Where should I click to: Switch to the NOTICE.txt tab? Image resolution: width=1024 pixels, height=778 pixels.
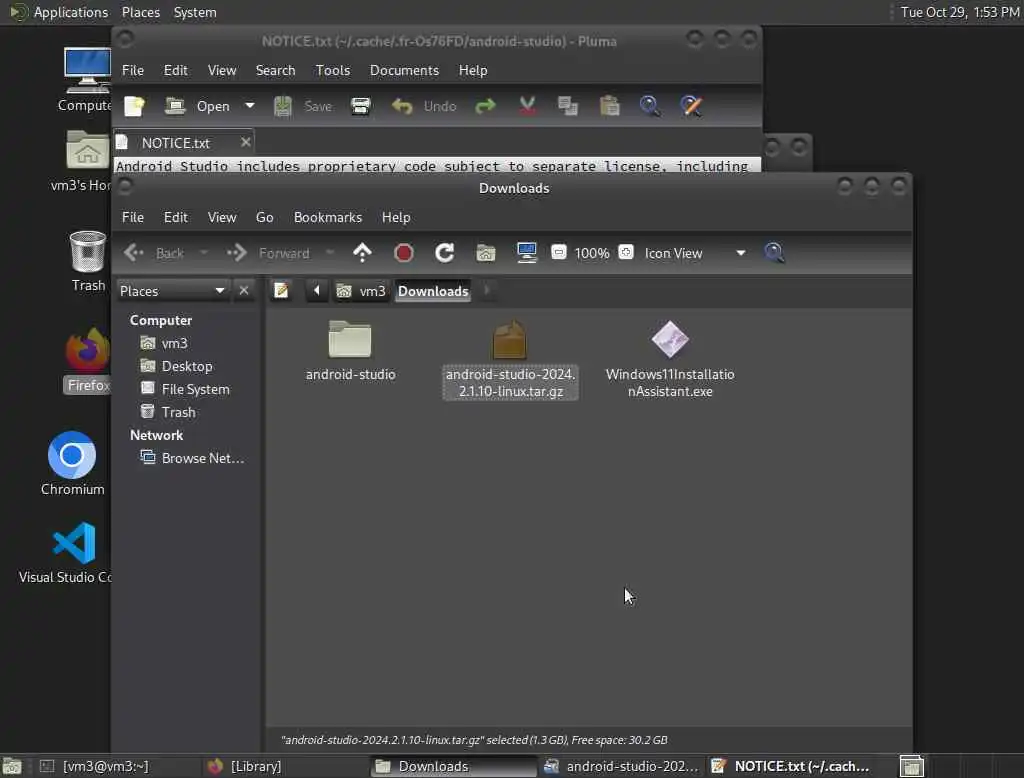(176, 142)
